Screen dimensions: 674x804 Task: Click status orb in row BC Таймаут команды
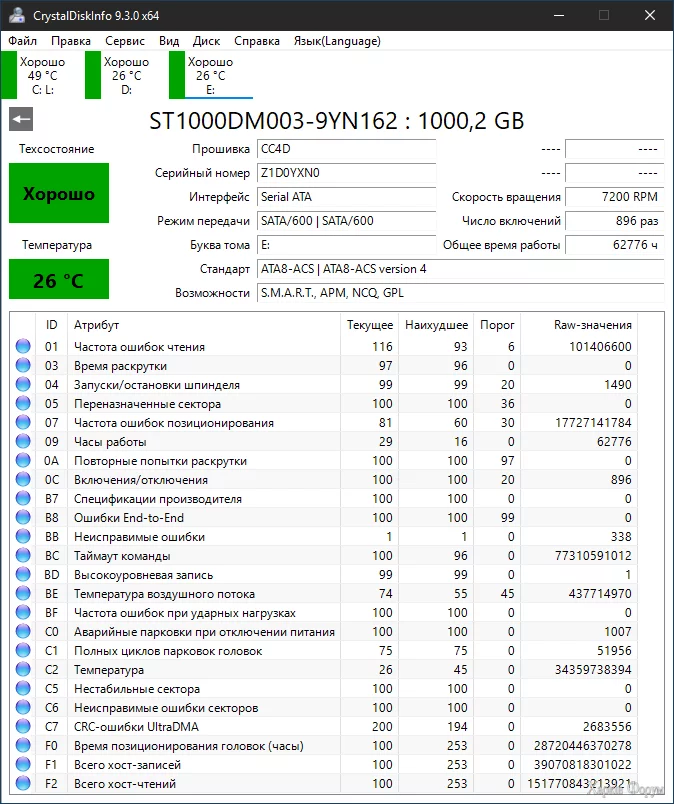(x=23, y=555)
